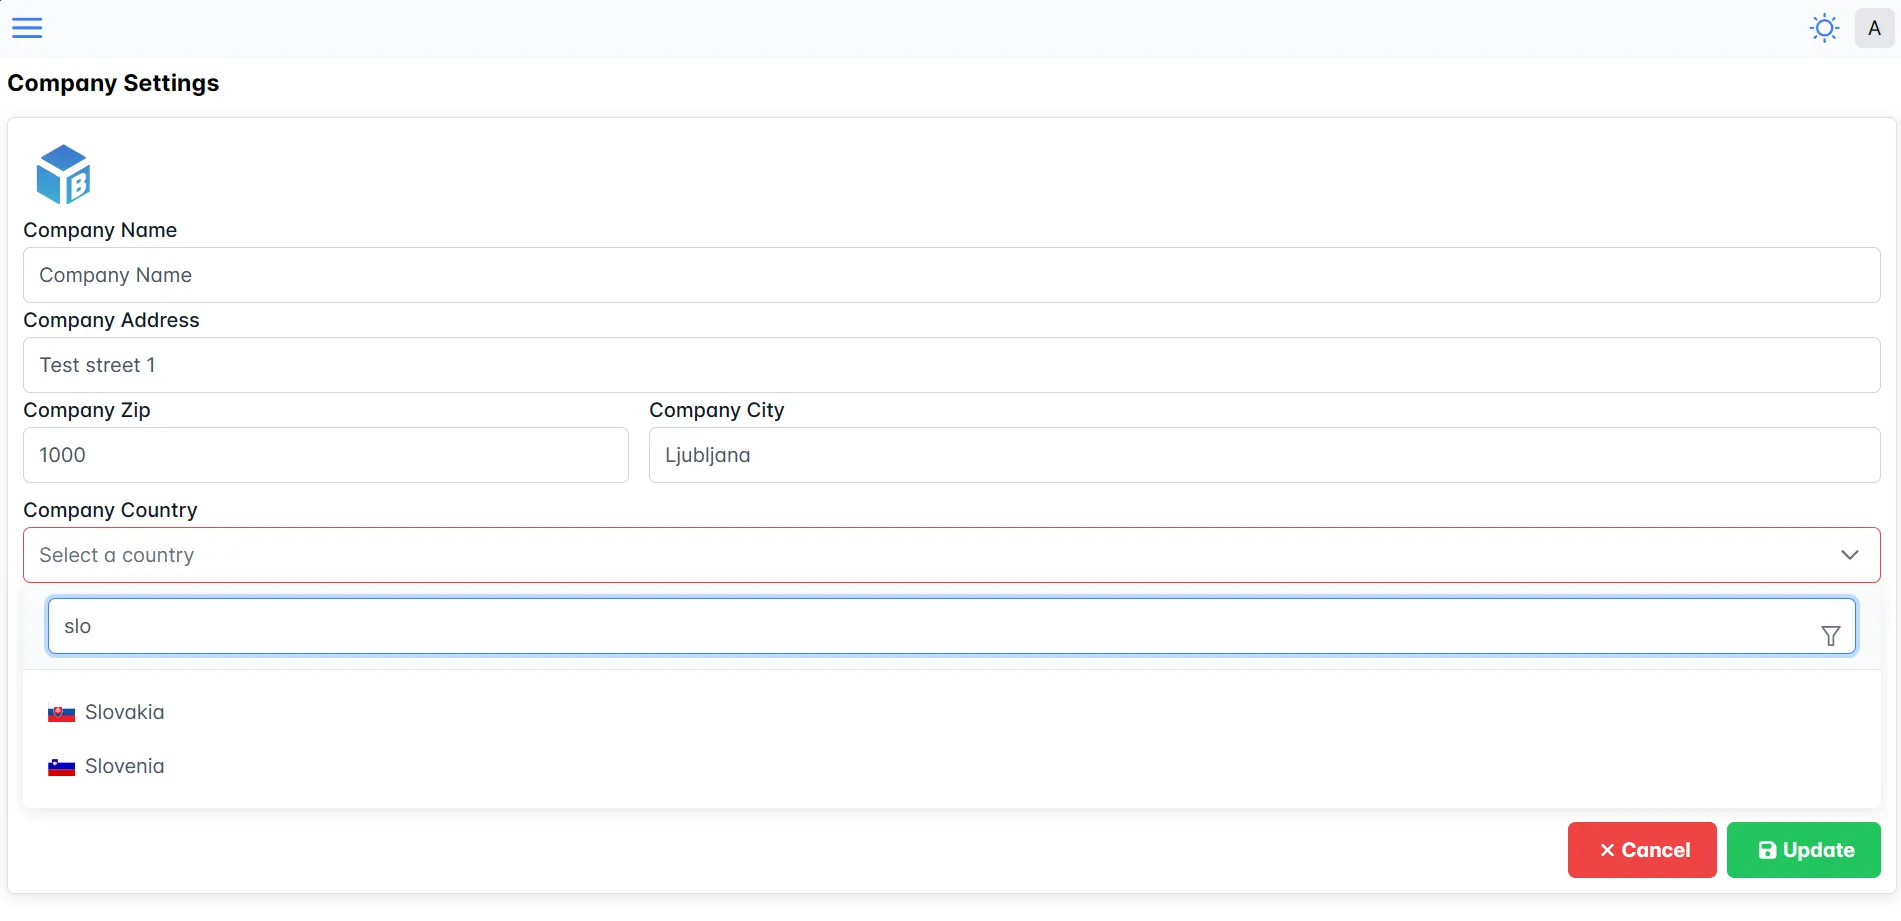The height and width of the screenshot is (921, 1901).
Task: Click the Slovenia flag icon
Action: [x=61, y=767]
